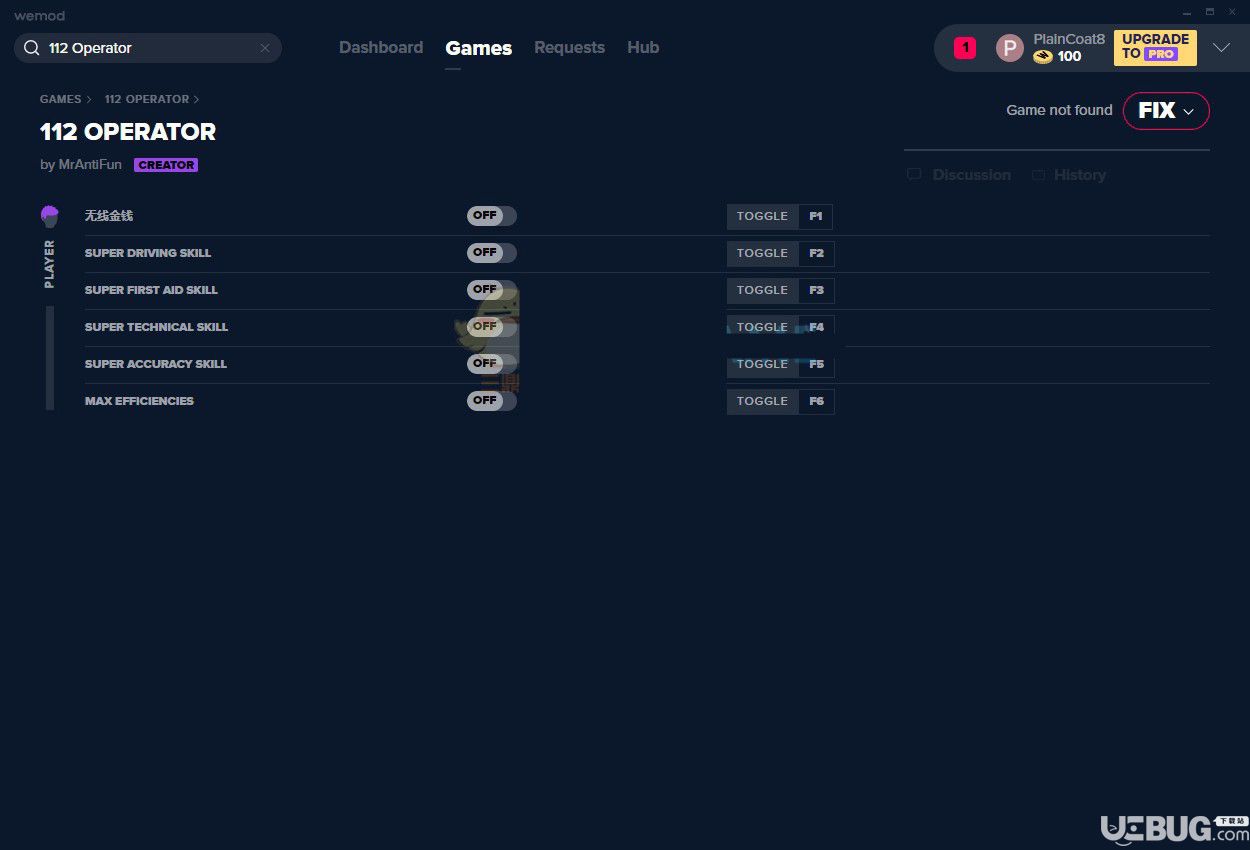The image size is (1250, 850).
Task: Click the History icon
Action: click(x=1039, y=175)
